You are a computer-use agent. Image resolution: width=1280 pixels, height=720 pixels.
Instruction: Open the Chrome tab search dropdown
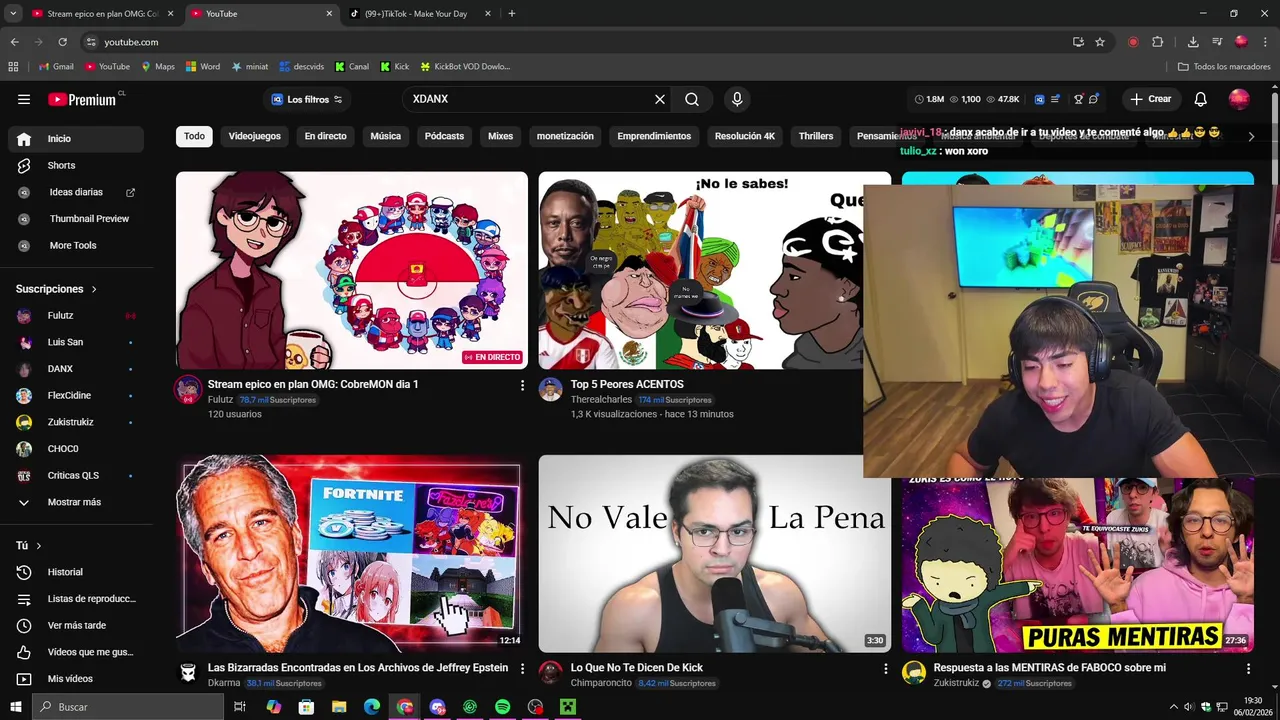pyautogui.click(x=13, y=14)
